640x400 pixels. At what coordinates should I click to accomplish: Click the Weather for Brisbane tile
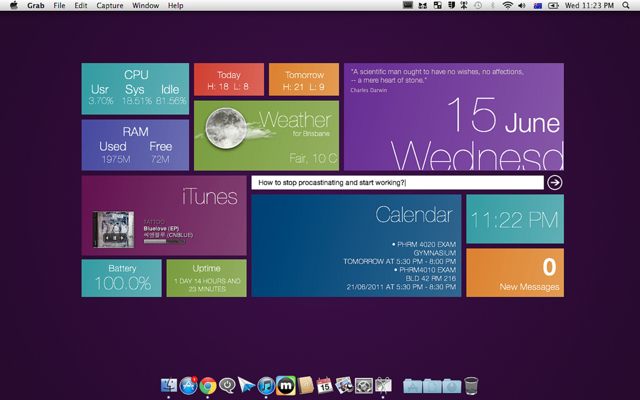click(x=267, y=134)
